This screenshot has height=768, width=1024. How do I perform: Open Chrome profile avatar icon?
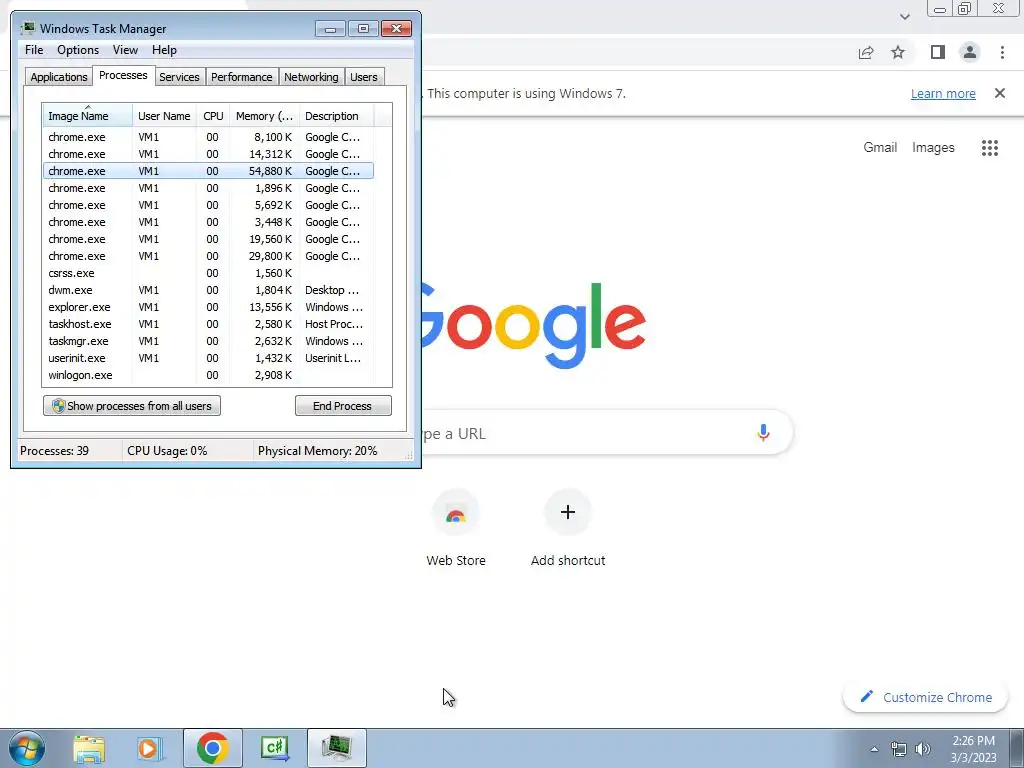[x=970, y=52]
